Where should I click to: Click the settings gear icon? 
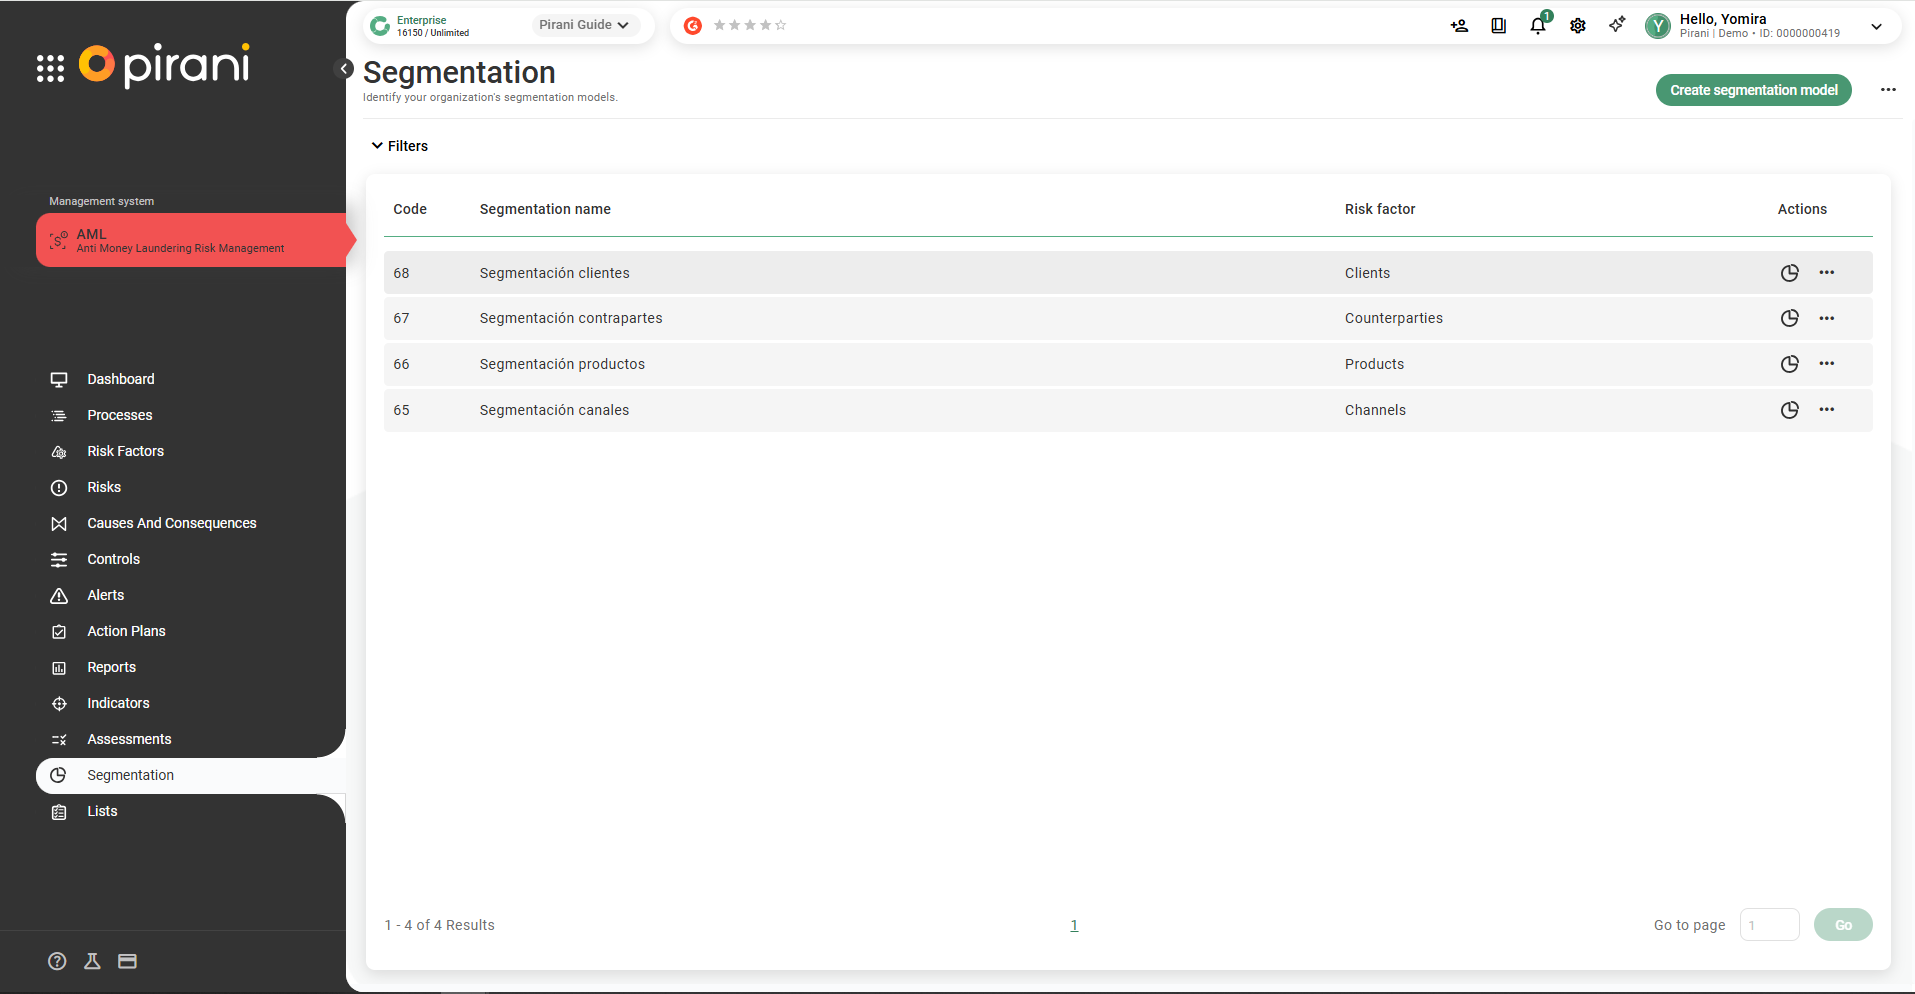click(1578, 26)
